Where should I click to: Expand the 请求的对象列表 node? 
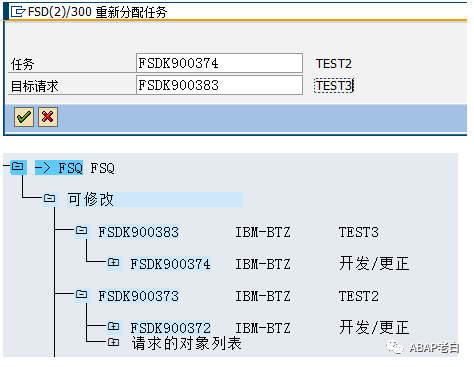point(113,342)
